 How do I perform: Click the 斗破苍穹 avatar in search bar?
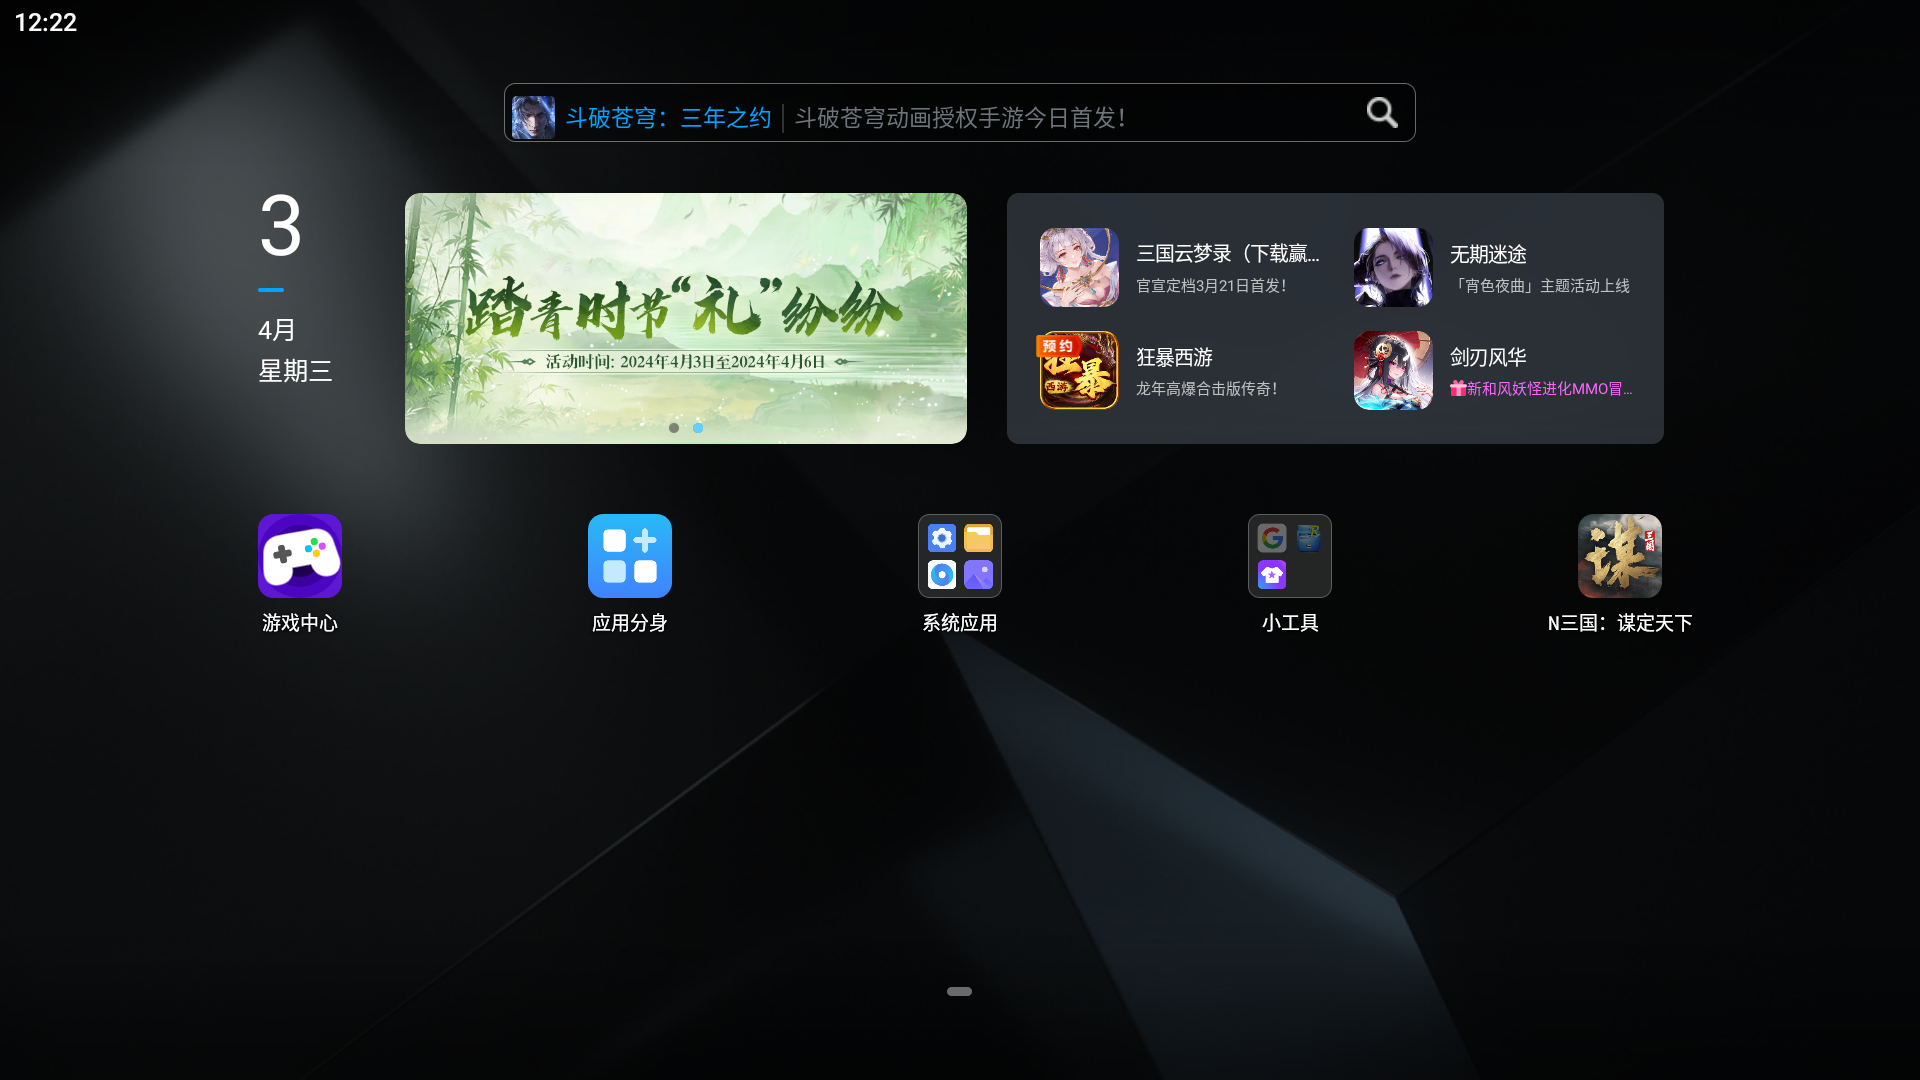click(x=533, y=117)
